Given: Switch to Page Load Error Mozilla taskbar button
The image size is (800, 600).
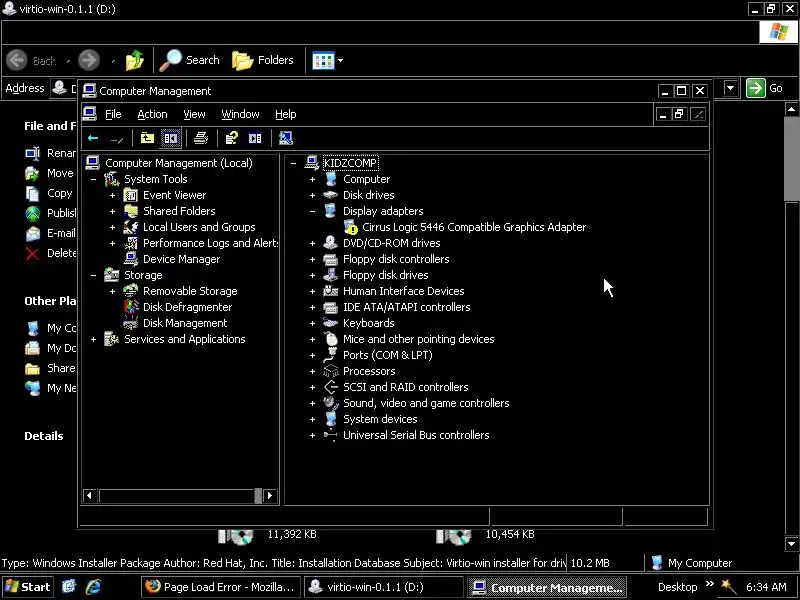Looking at the screenshot, I should (x=220, y=587).
